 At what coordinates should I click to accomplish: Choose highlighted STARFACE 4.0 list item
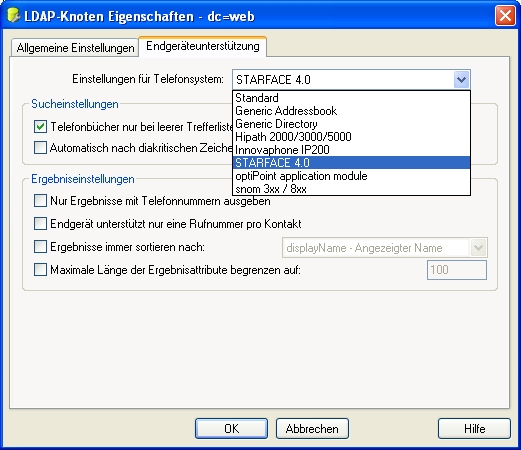(351, 163)
